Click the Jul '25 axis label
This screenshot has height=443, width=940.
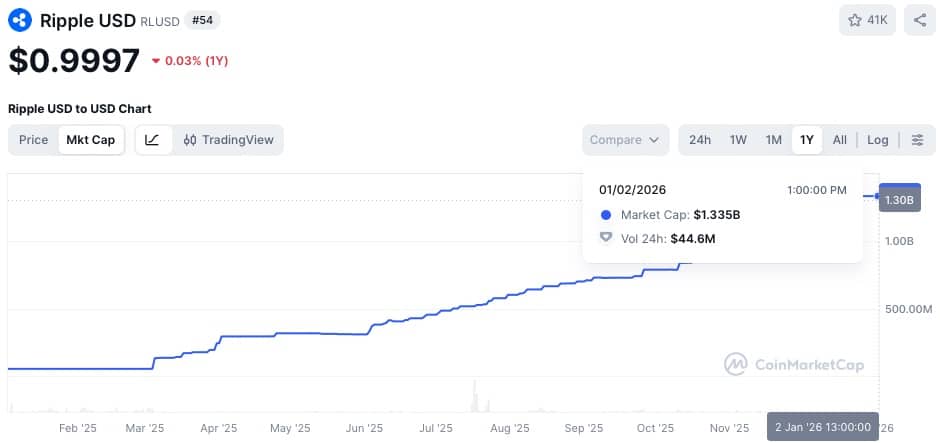436,428
